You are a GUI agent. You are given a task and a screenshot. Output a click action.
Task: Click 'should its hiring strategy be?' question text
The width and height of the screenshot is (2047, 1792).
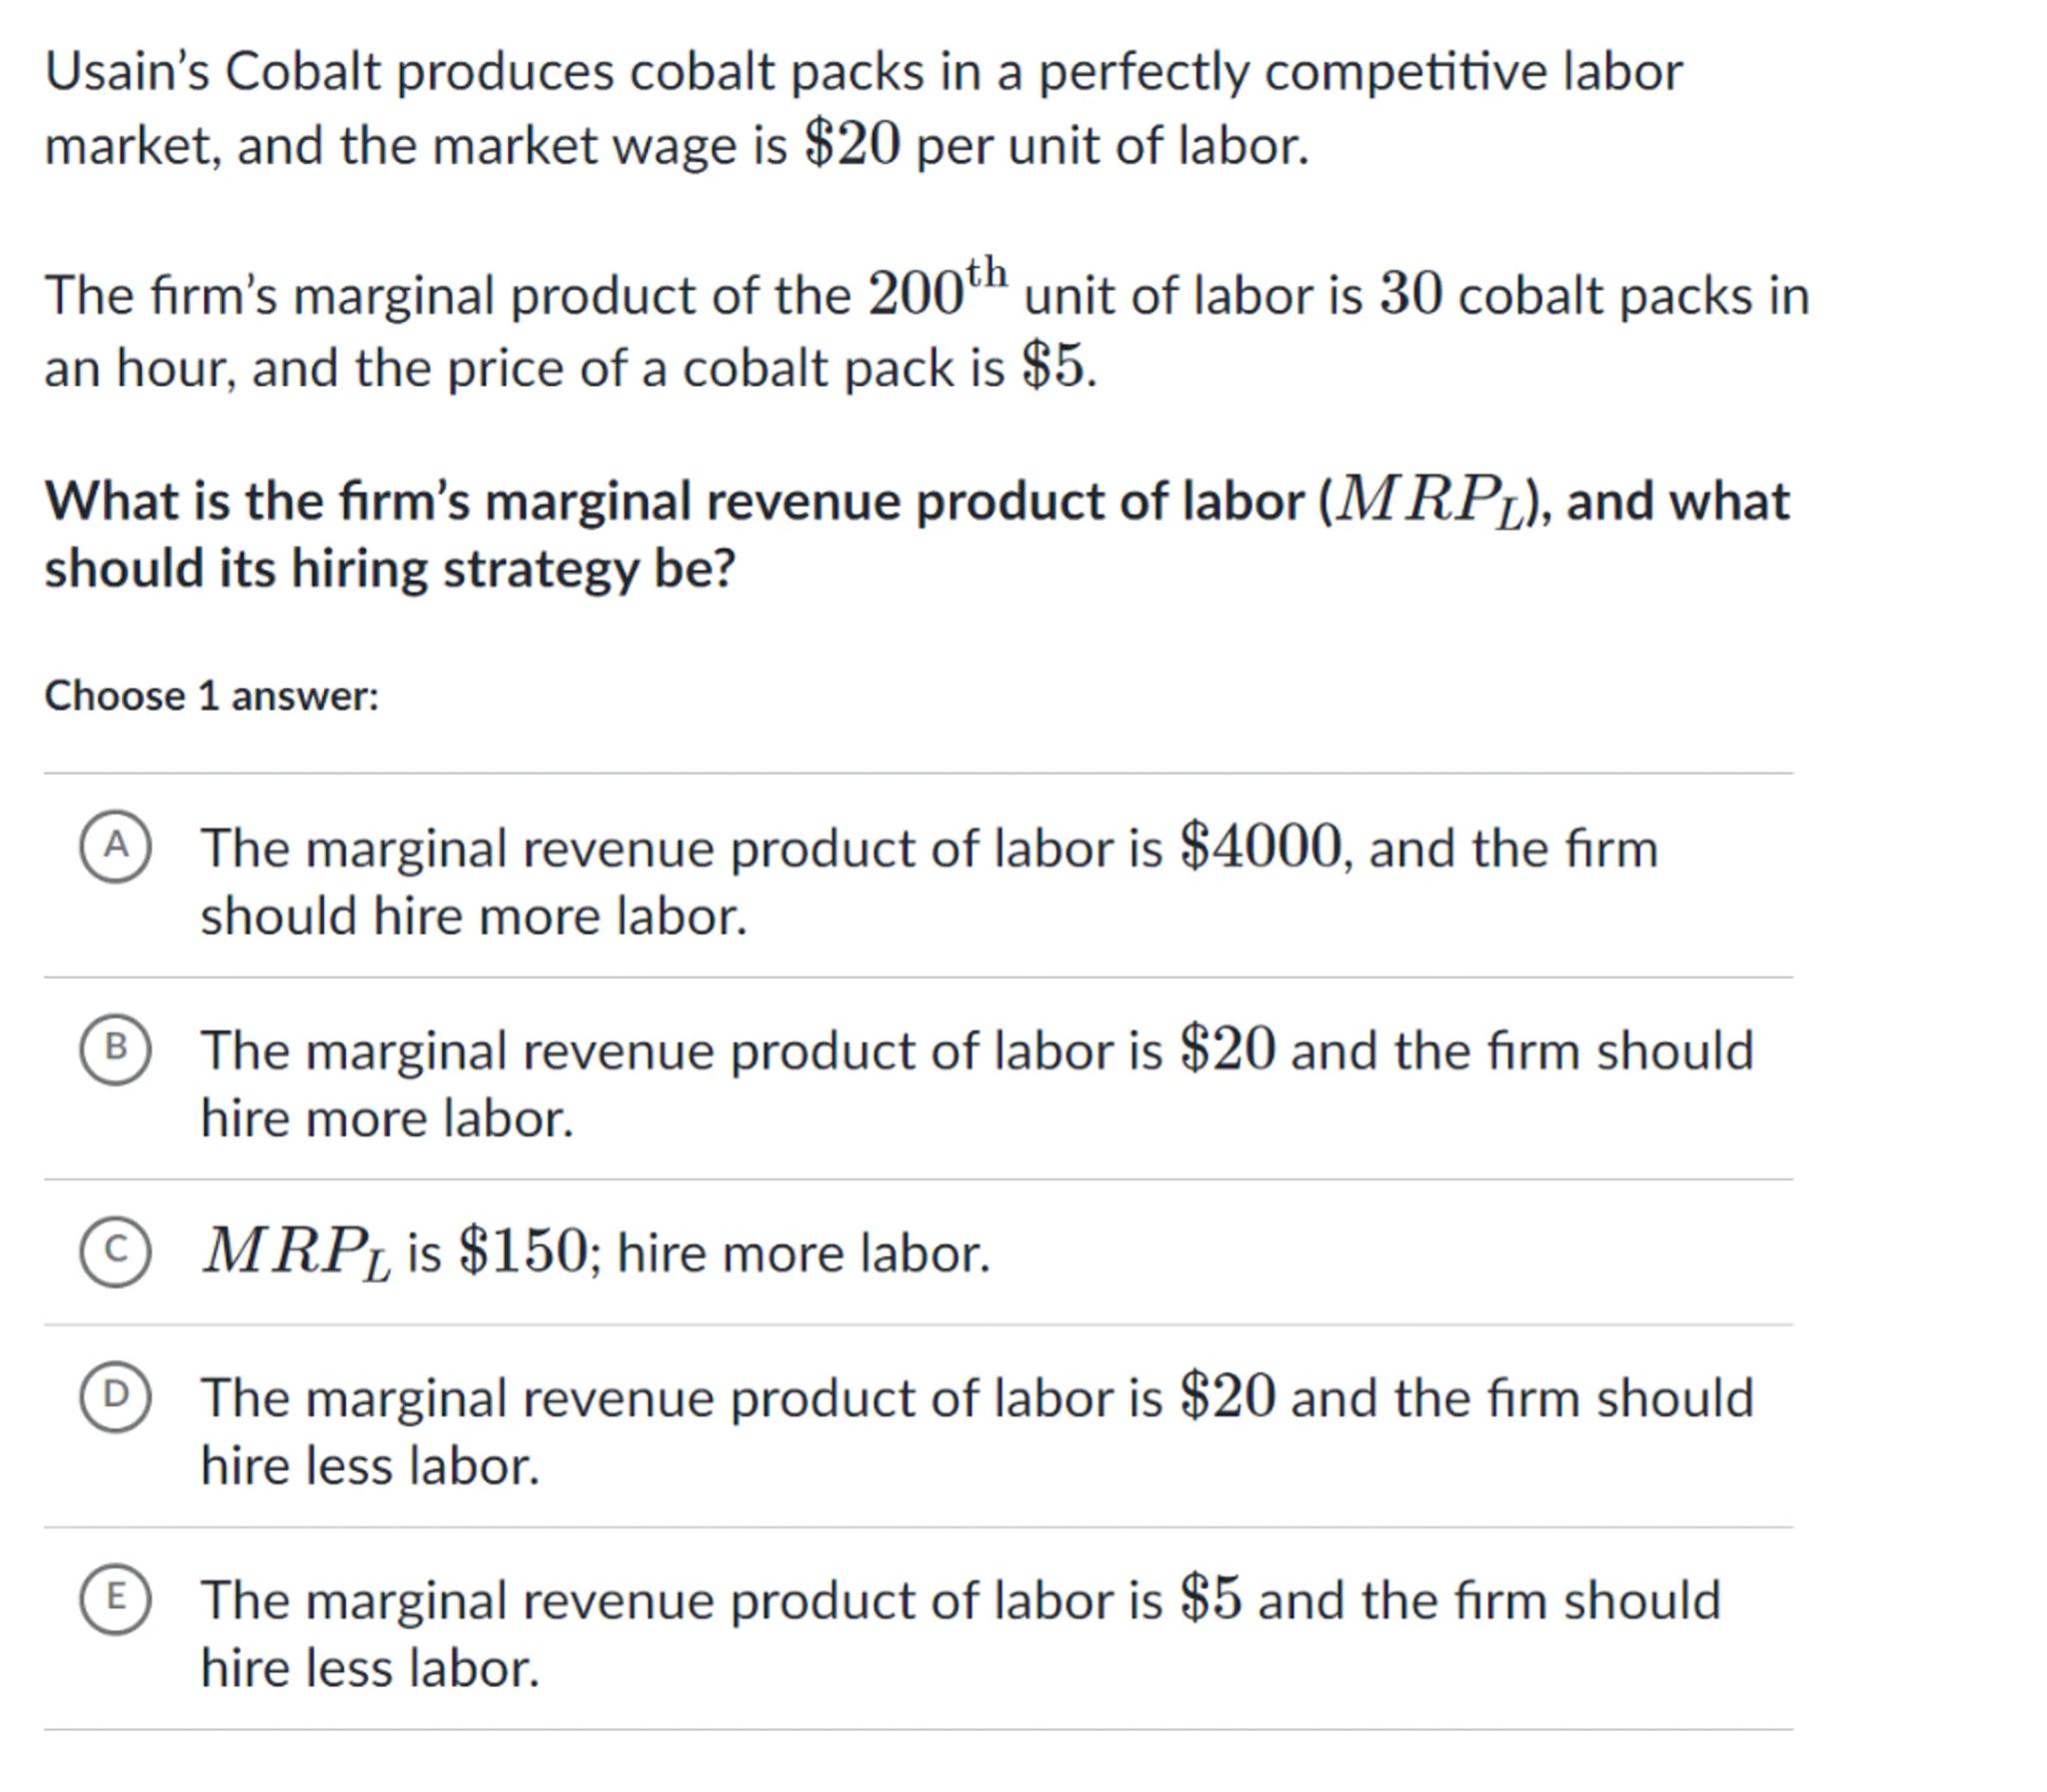389,569
